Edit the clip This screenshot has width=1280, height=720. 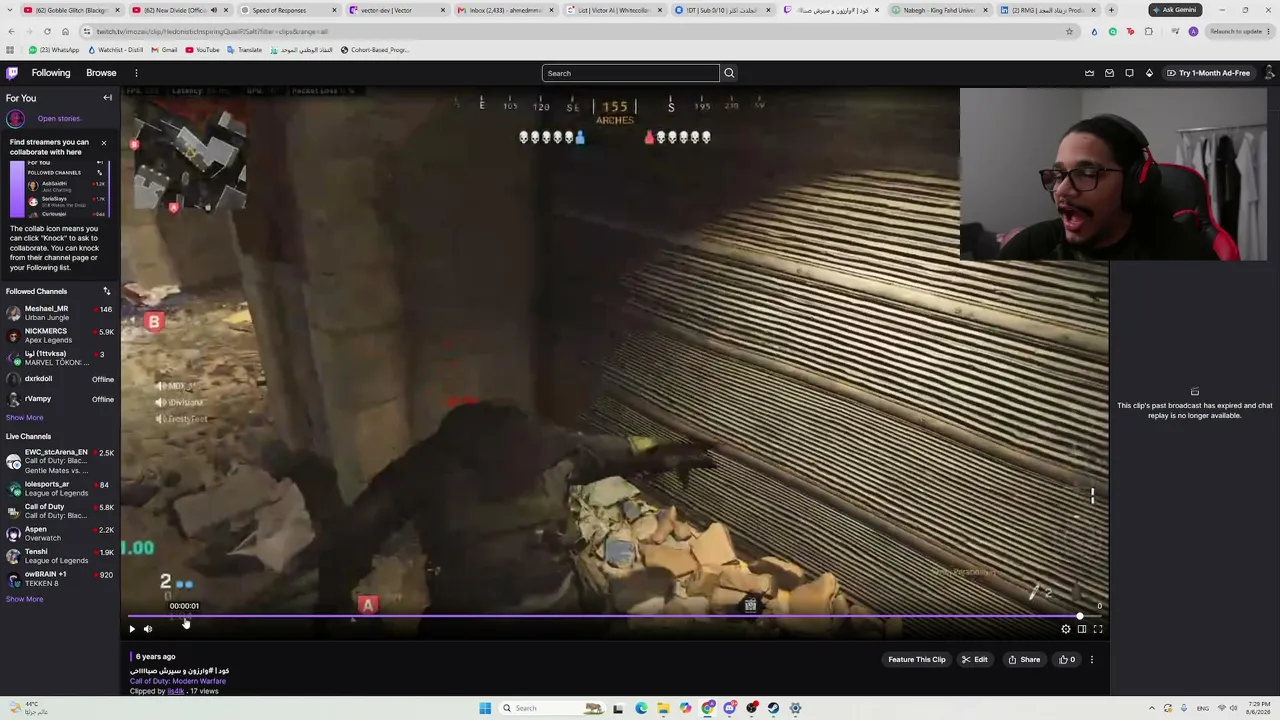point(975,660)
